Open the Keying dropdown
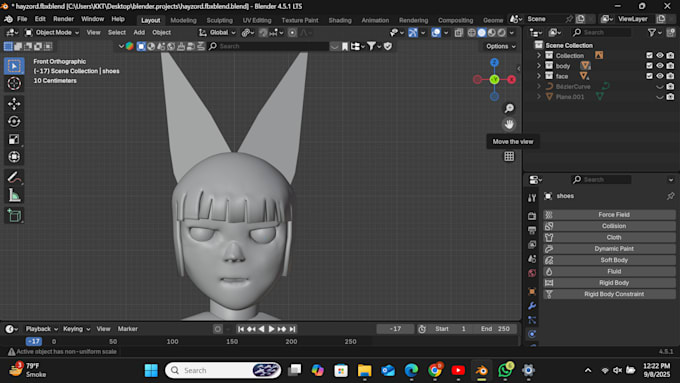Image resolution: width=680 pixels, height=383 pixels. click(76, 329)
